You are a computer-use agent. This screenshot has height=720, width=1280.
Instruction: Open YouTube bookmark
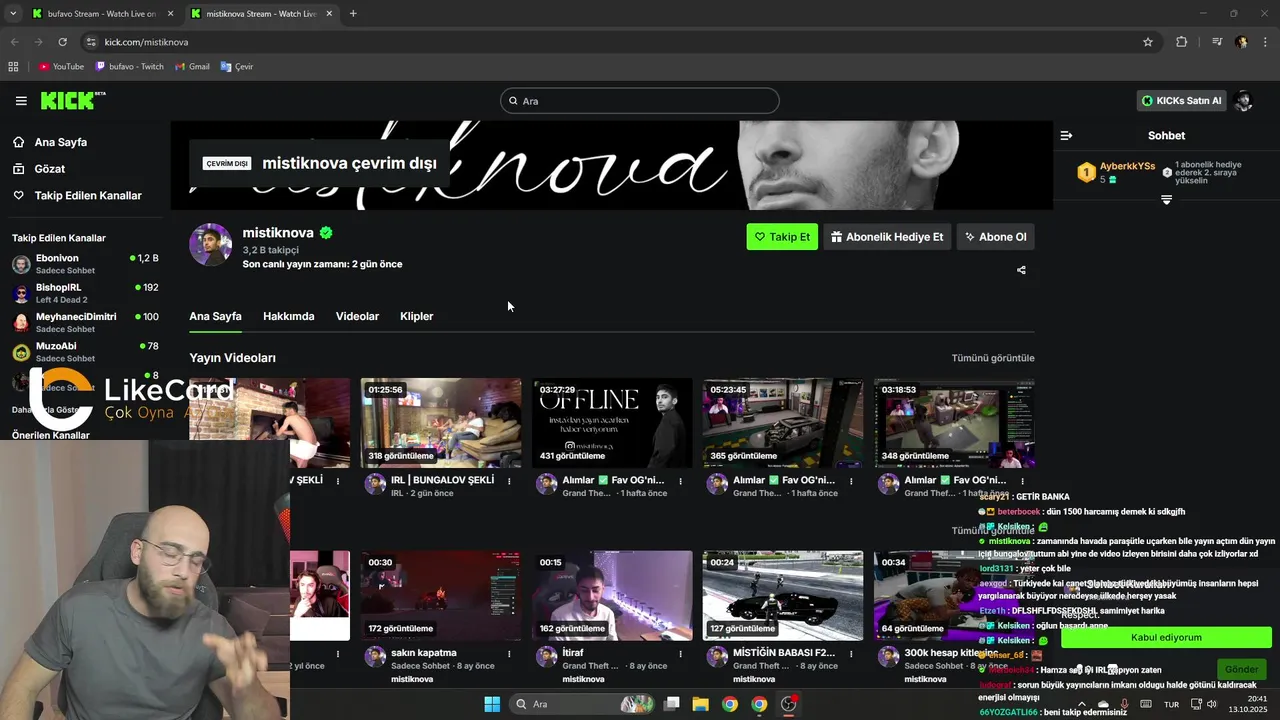click(x=61, y=66)
